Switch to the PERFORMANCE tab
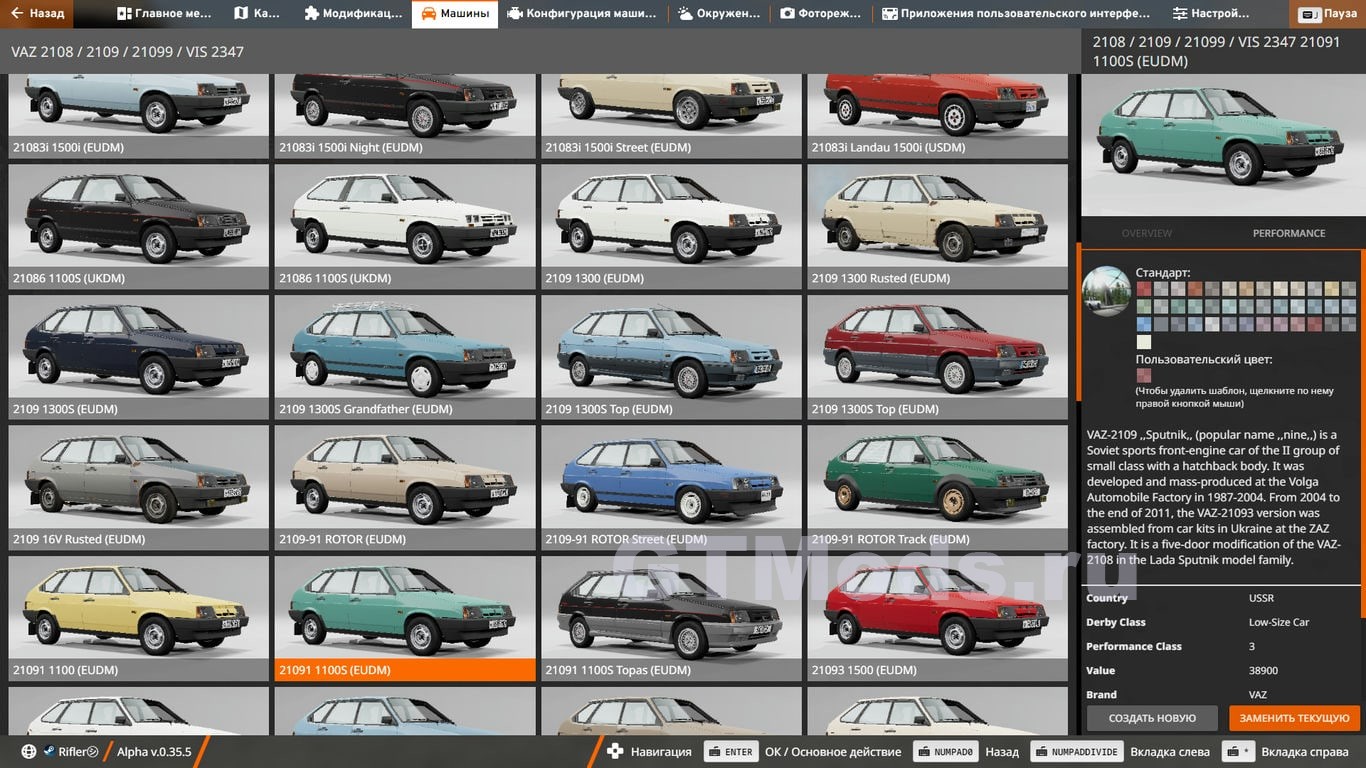1366x768 pixels. point(1289,233)
